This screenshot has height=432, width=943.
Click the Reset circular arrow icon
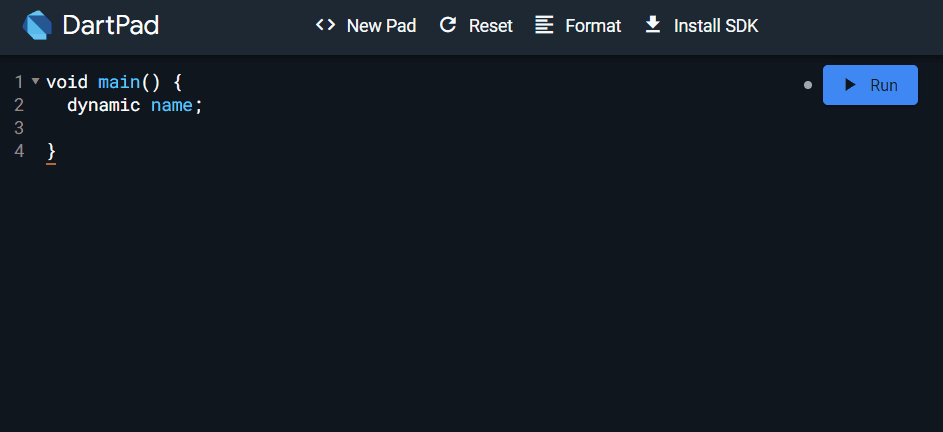click(448, 25)
